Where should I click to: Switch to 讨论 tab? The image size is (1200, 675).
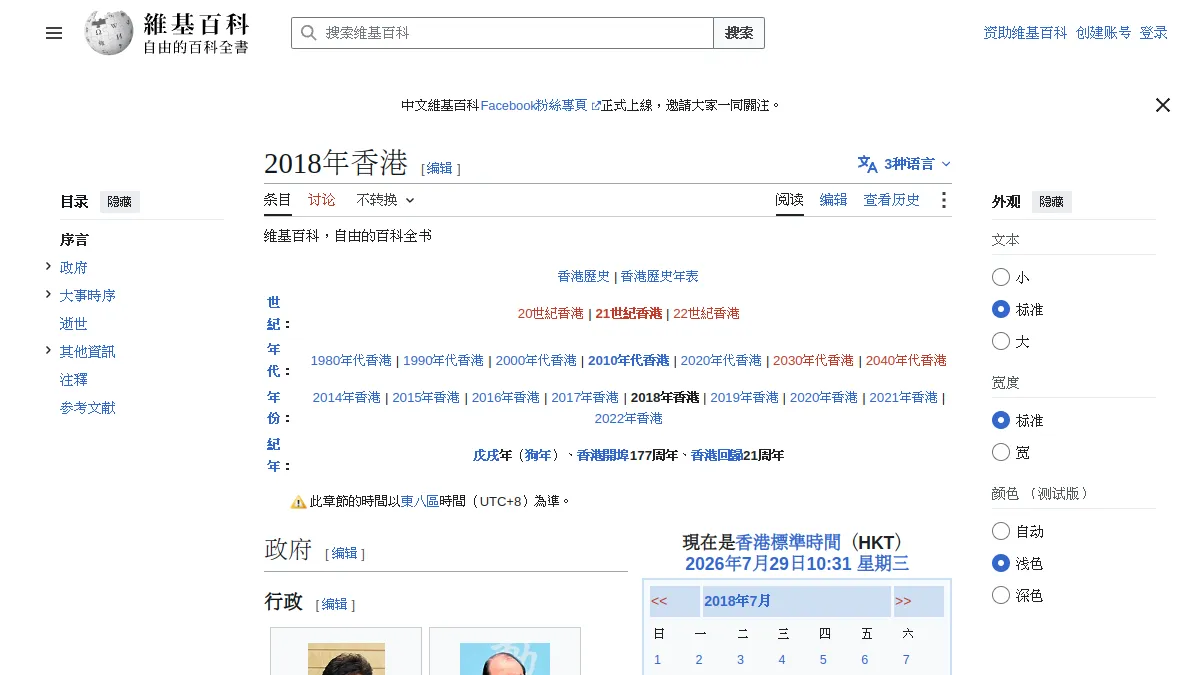click(x=322, y=200)
